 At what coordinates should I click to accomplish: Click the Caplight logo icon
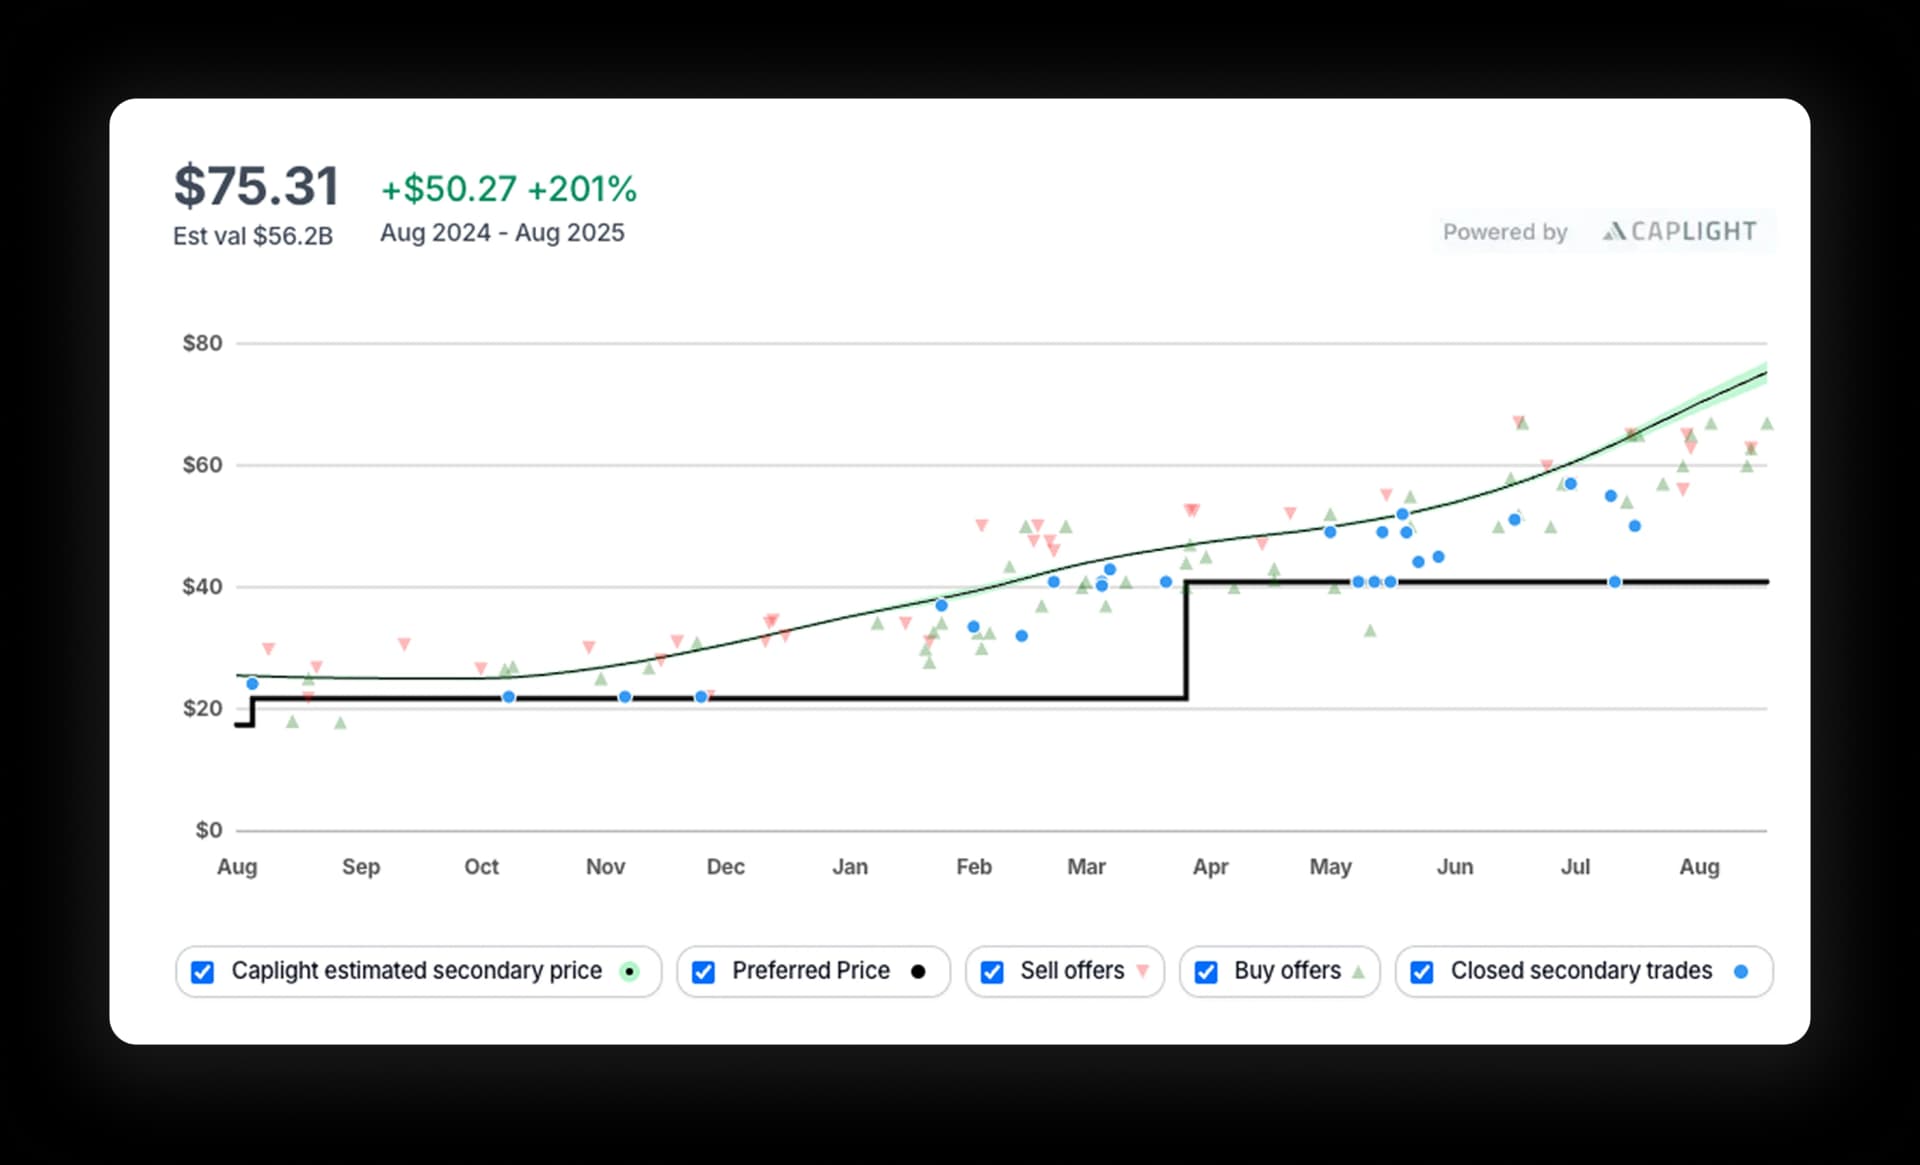1613,232
